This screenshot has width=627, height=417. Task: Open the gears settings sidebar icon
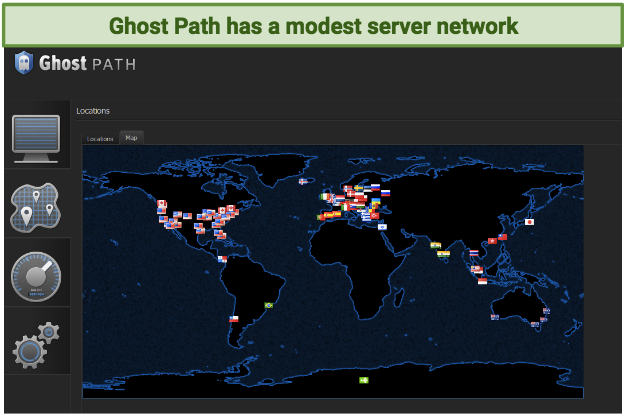[36, 345]
